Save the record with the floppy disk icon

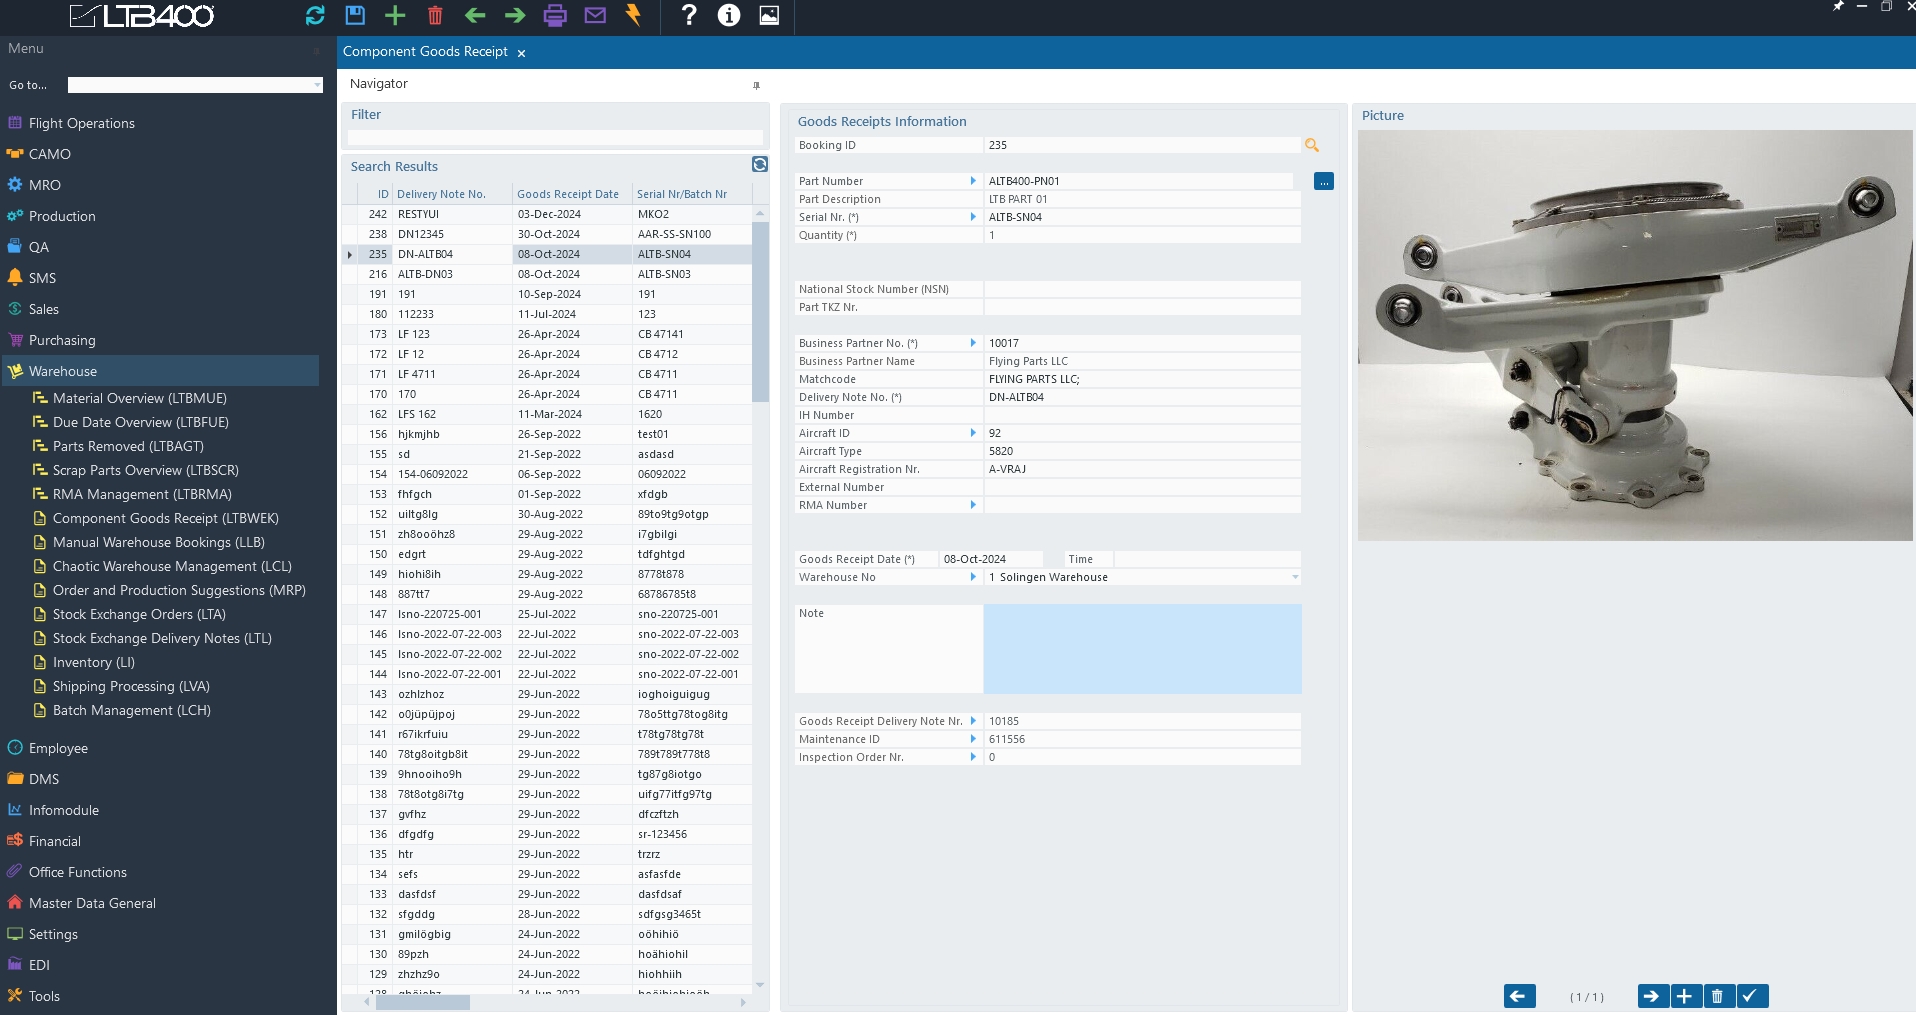point(355,15)
